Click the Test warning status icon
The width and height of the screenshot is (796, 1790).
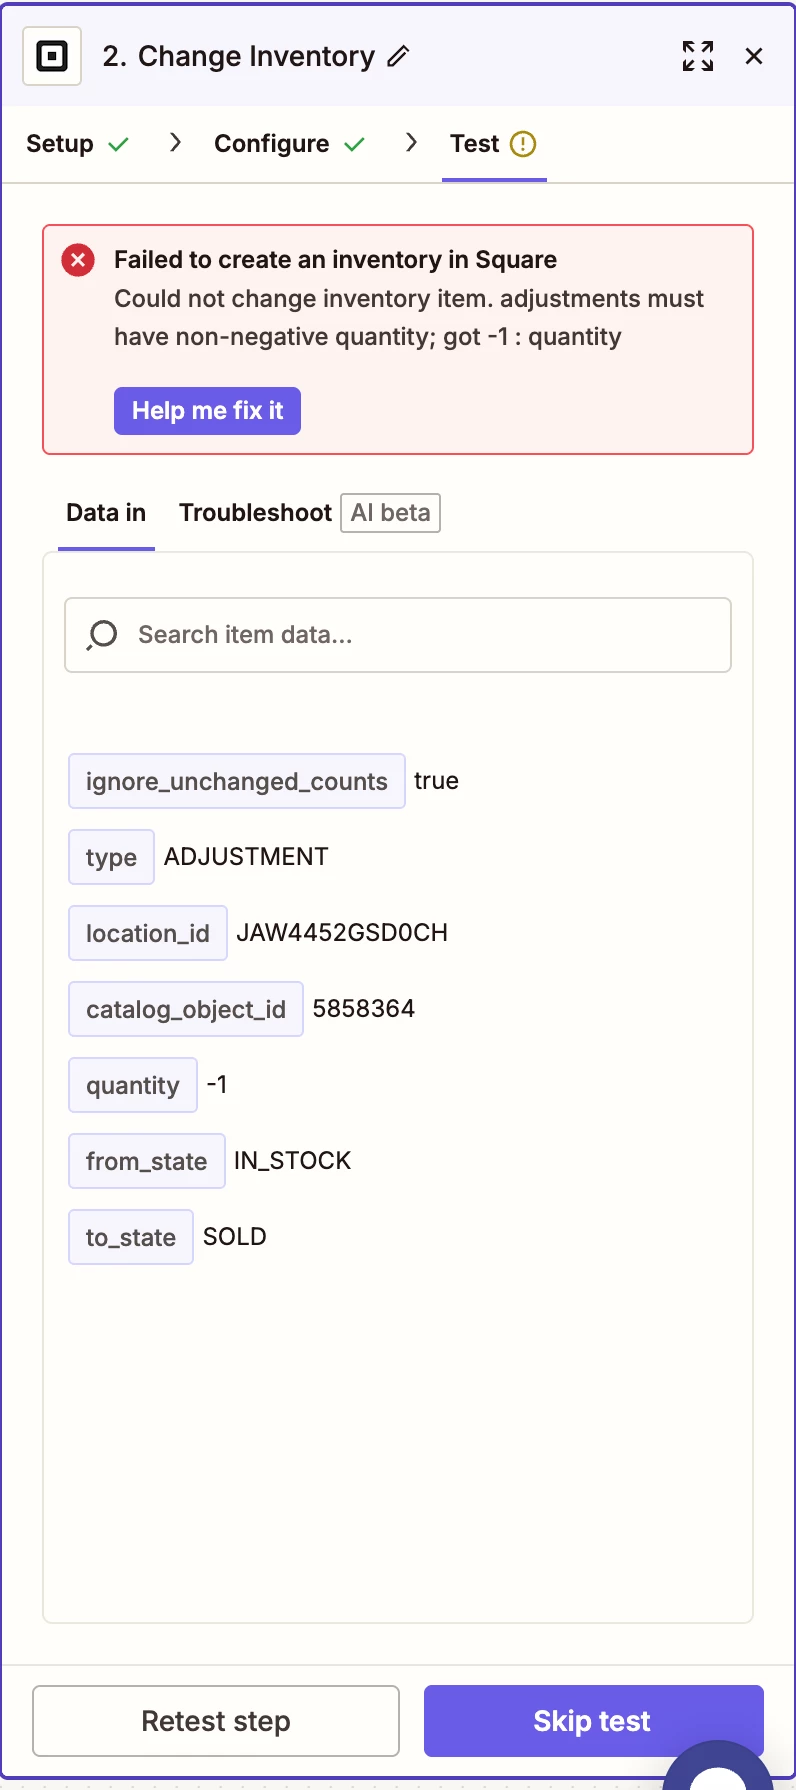pyautogui.click(x=523, y=144)
